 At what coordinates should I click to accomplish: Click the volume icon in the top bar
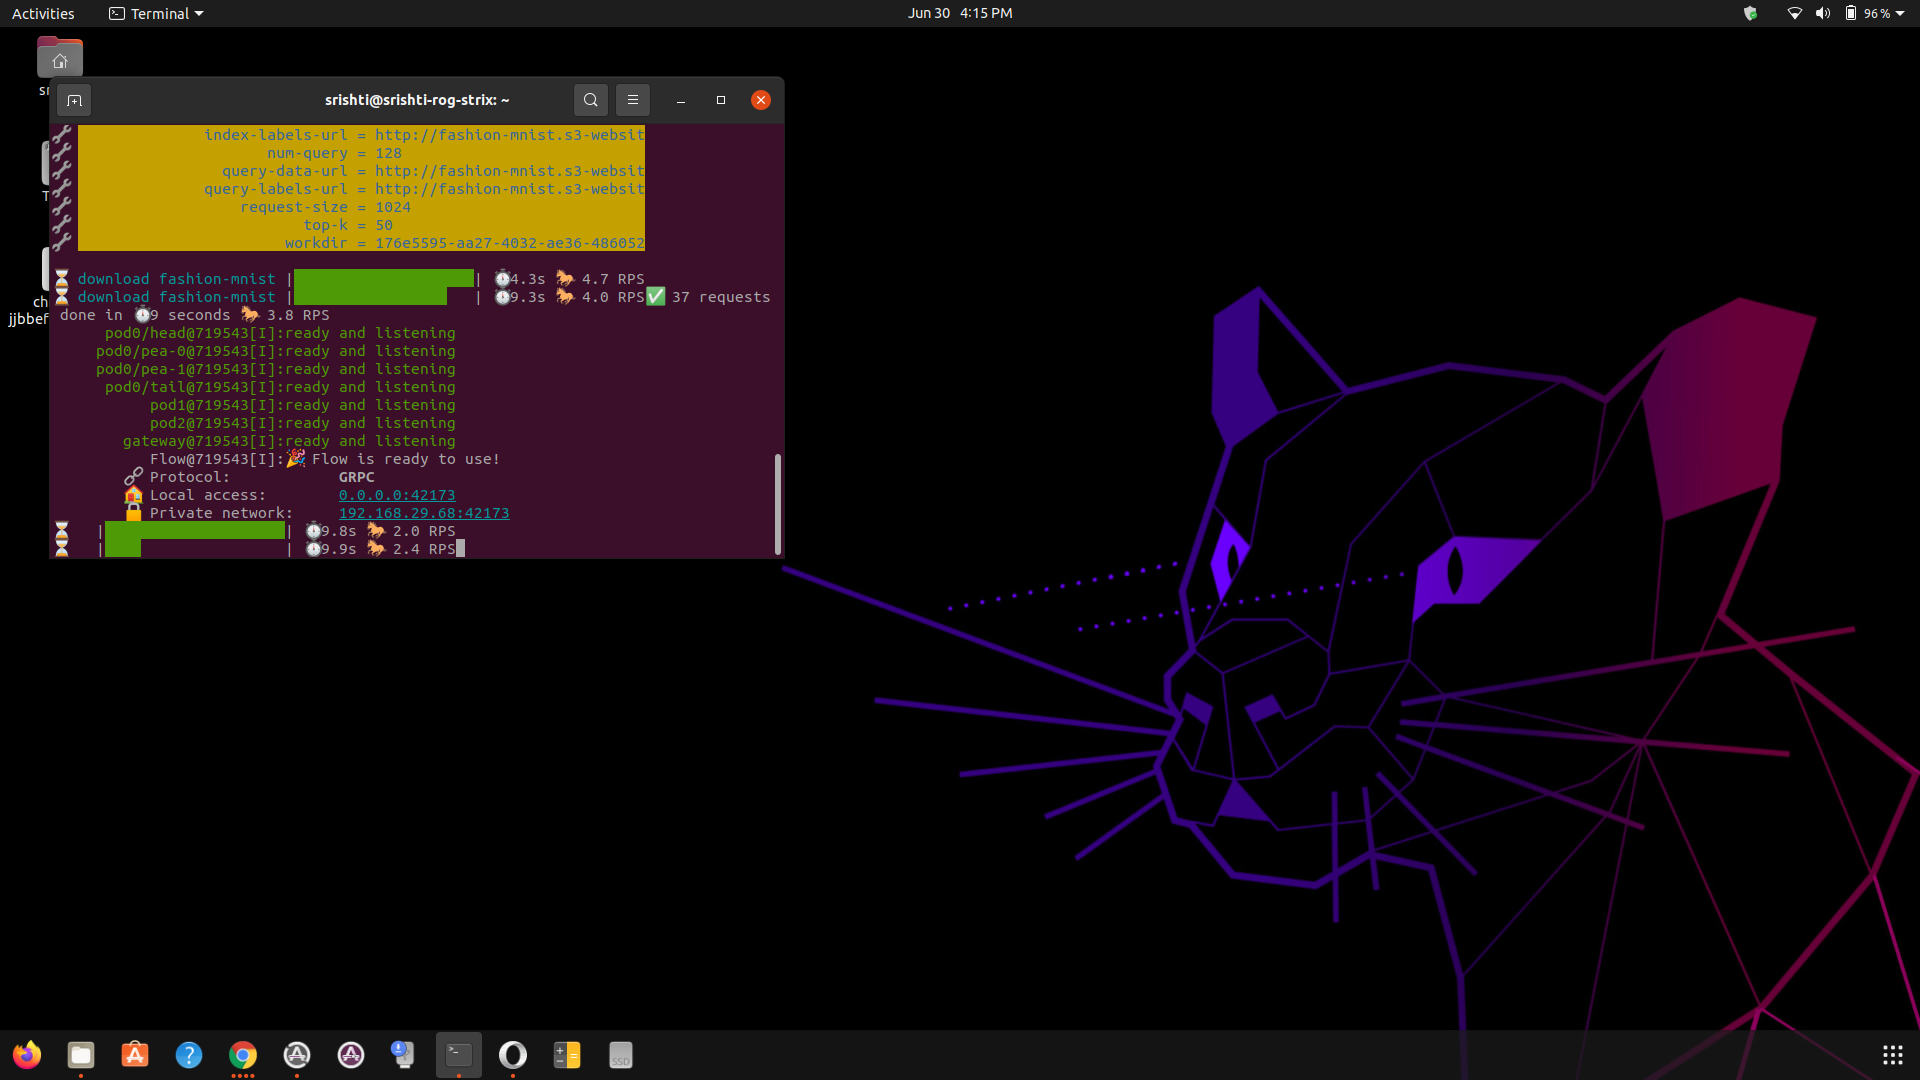click(x=1823, y=13)
